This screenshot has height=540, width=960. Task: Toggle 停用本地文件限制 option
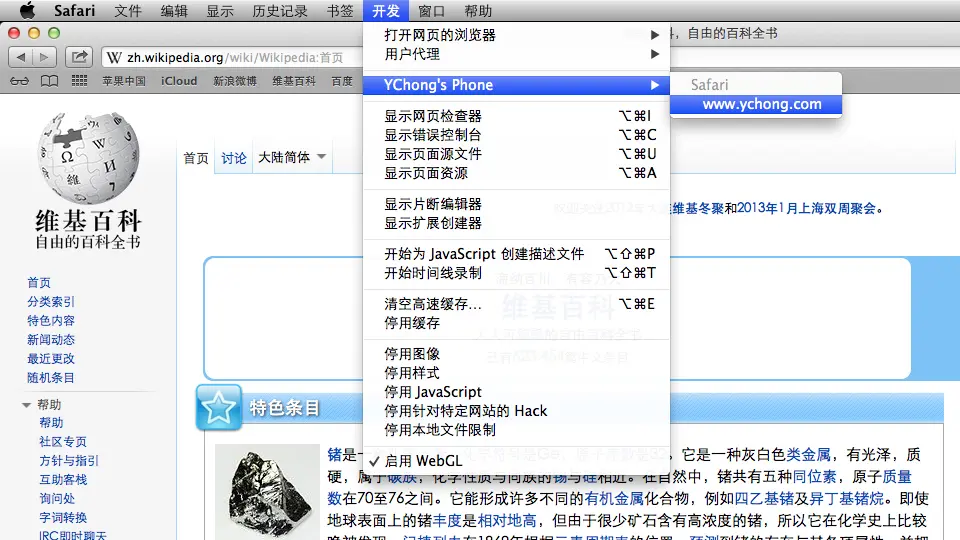click(x=516, y=430)
